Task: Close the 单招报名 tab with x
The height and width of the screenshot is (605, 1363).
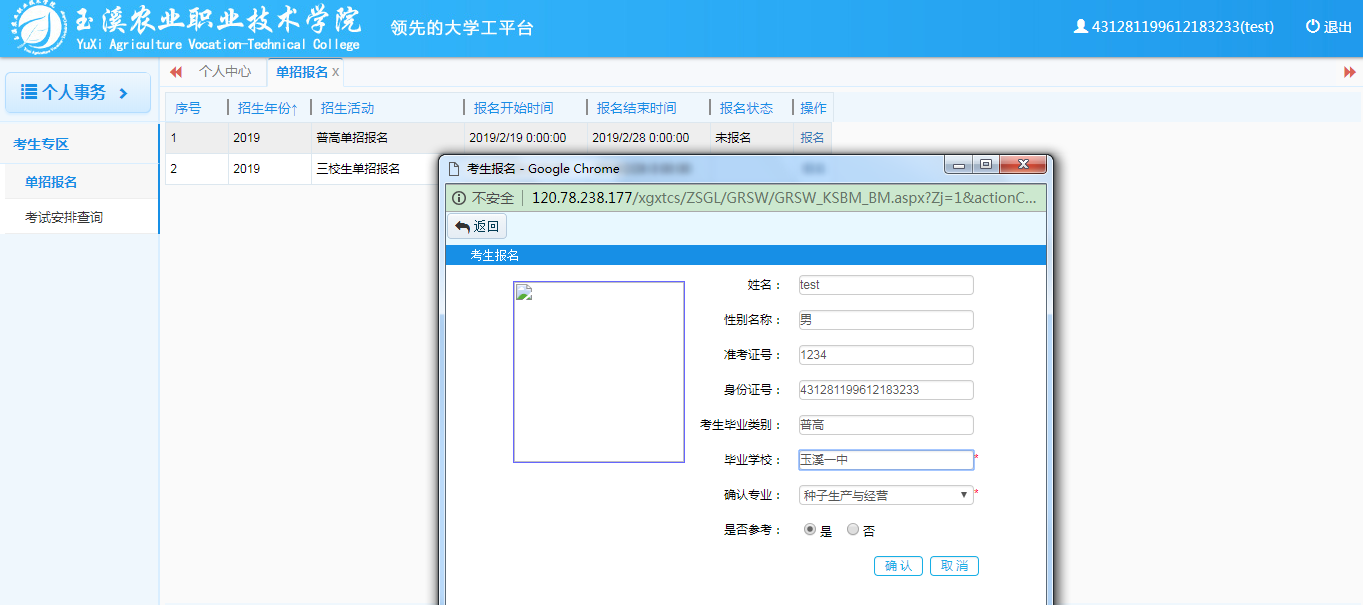Action: click(336, 72)
